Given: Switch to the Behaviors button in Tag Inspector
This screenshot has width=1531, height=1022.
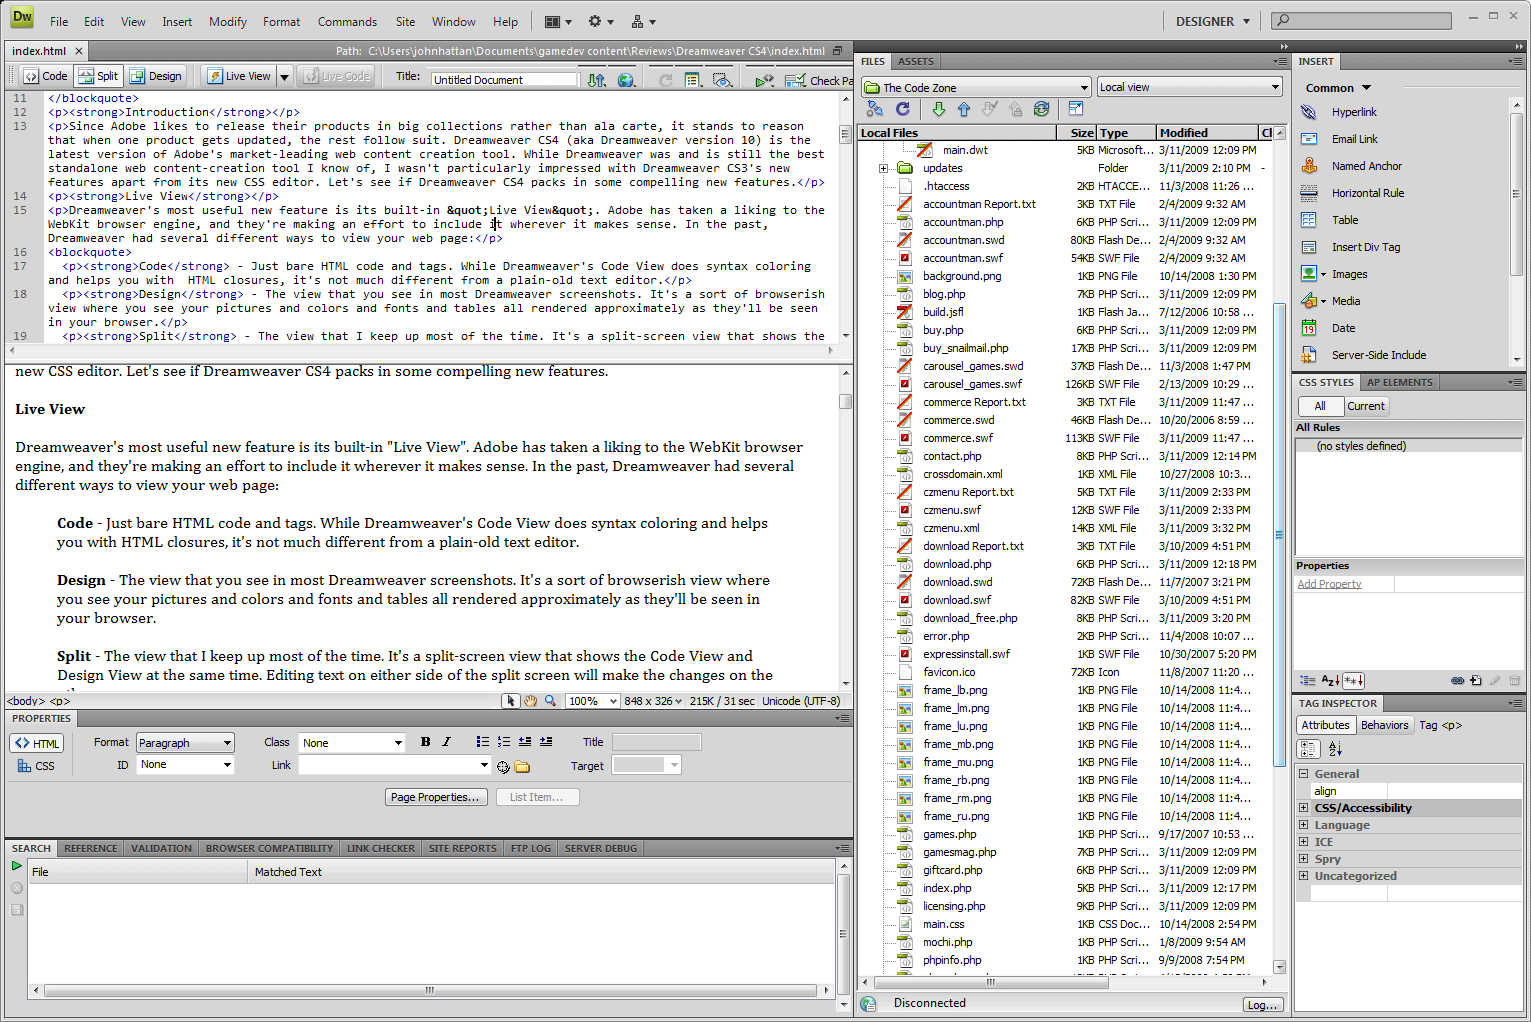Looking at the screenshot, I should coord(1384,725).
